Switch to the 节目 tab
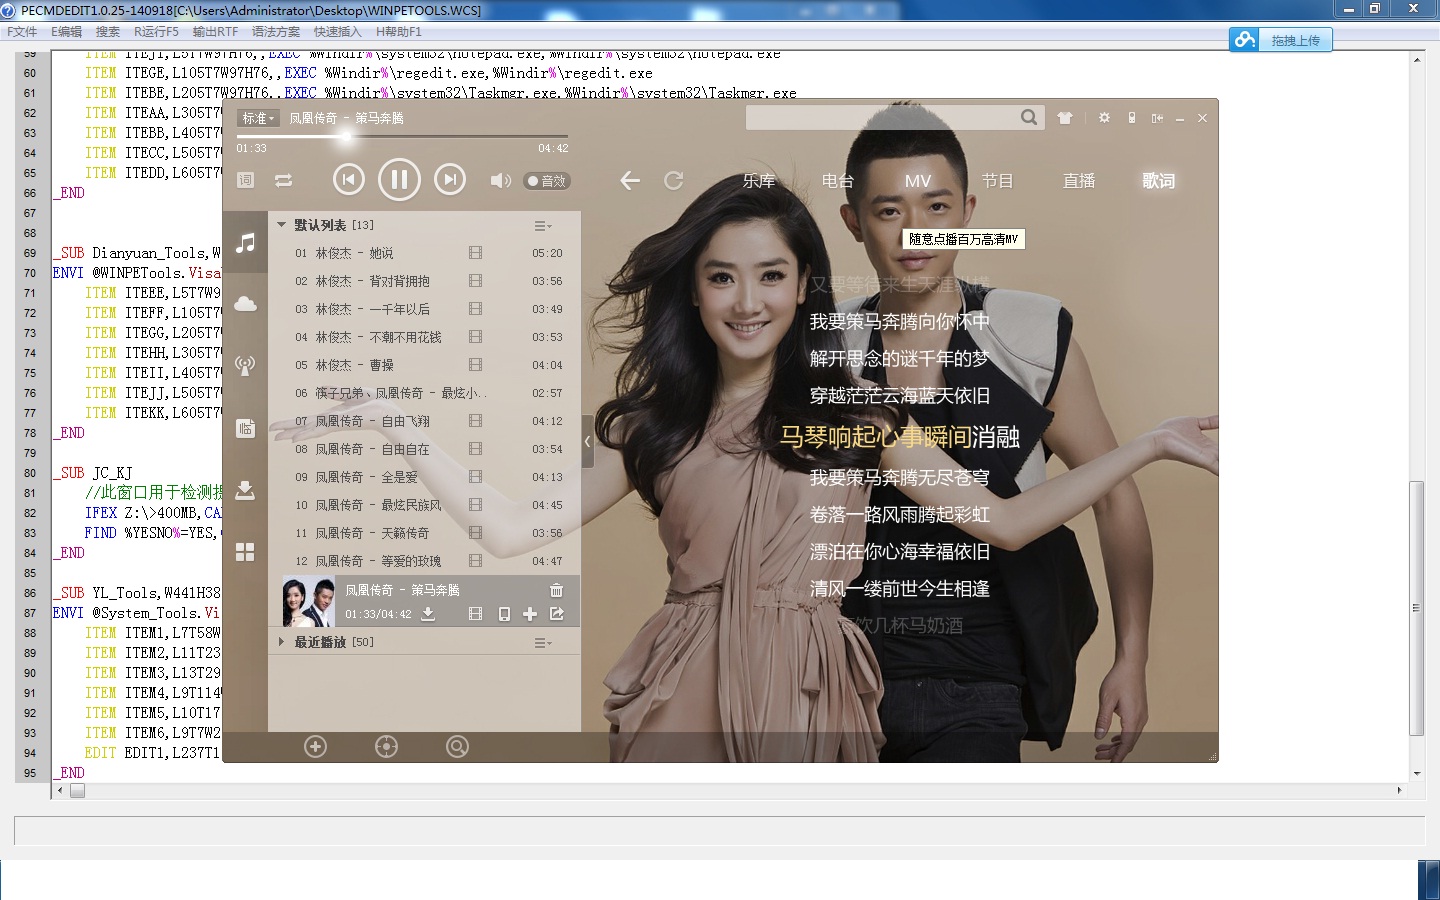This screenshot has width=1440, height=900. point(998,181)
